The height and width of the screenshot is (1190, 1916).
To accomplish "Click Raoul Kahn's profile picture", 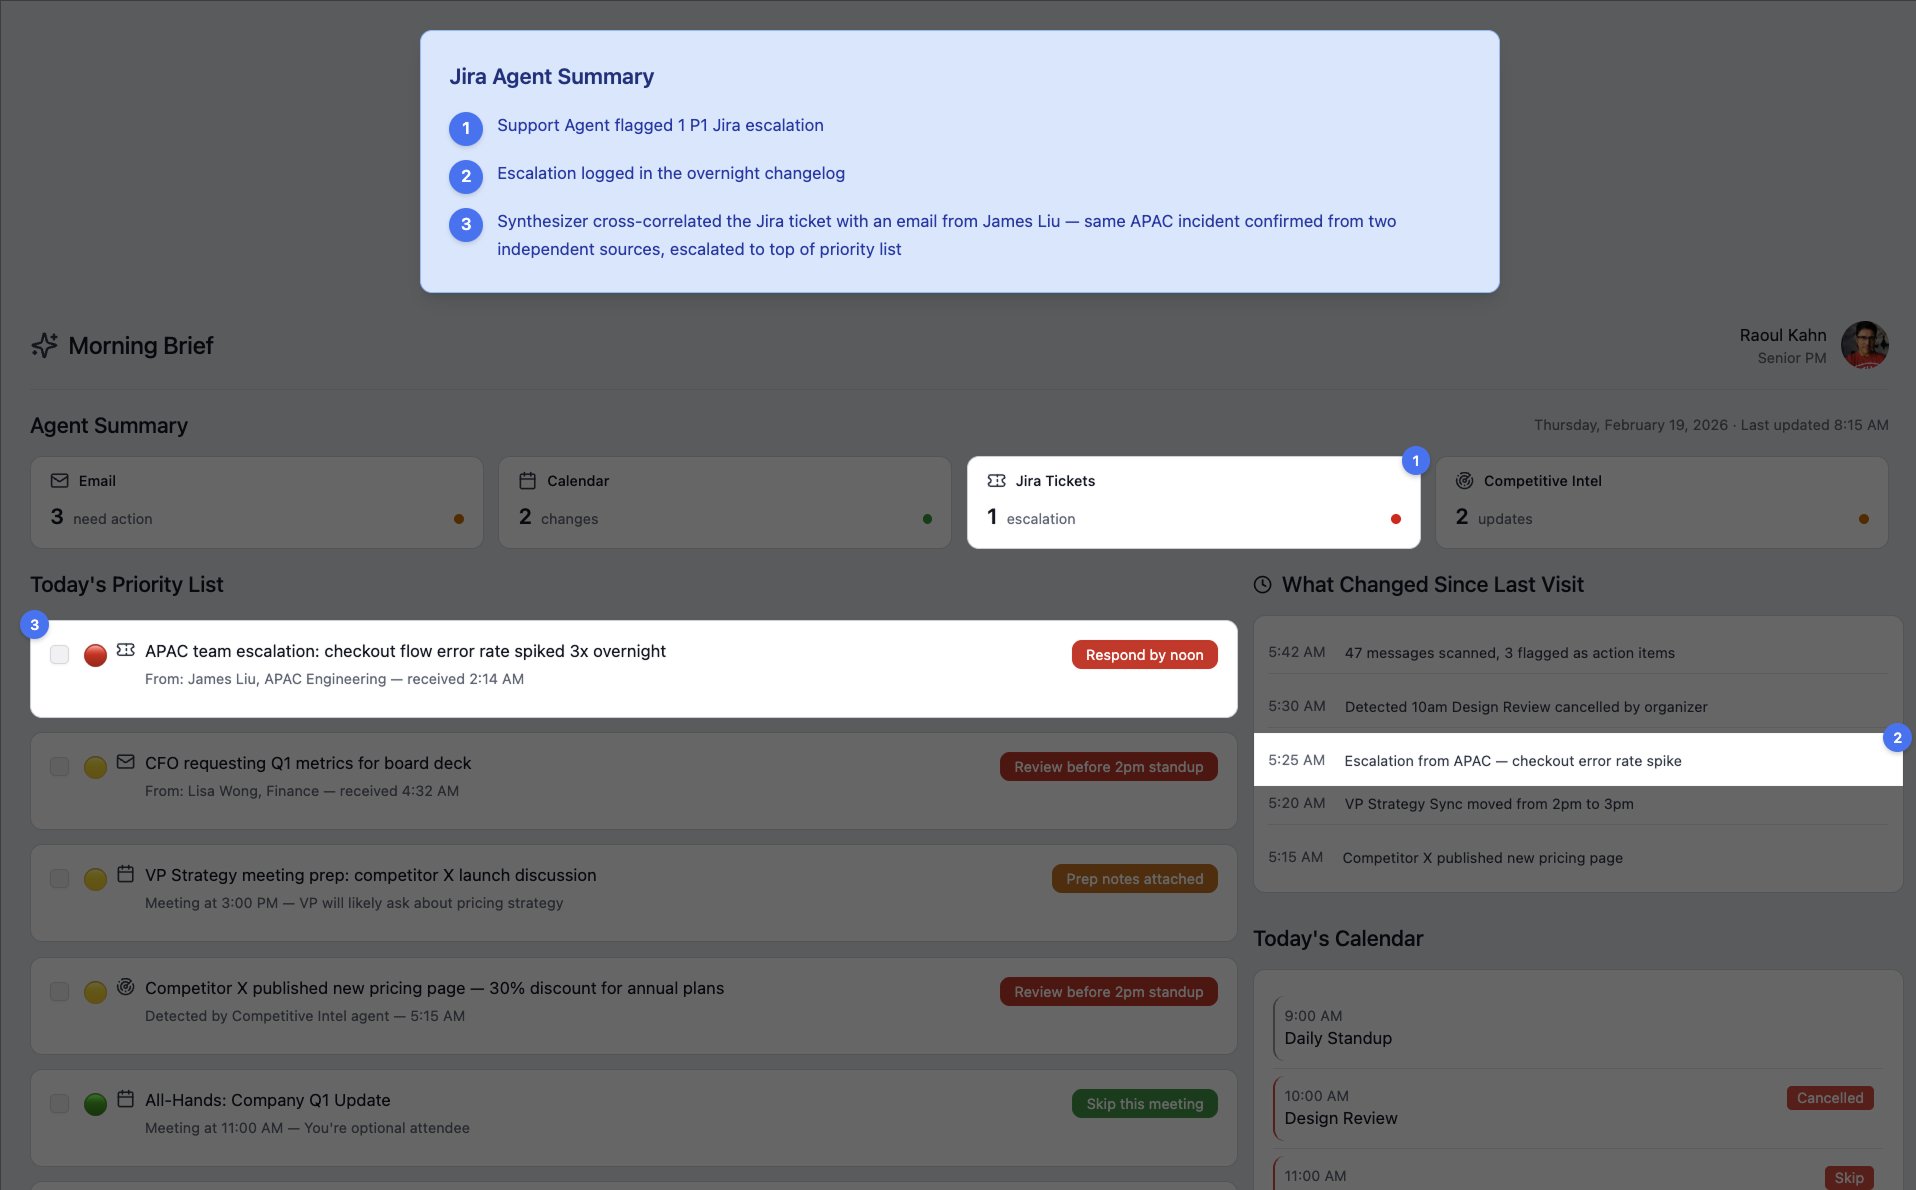I will [x=1866, y=344].
